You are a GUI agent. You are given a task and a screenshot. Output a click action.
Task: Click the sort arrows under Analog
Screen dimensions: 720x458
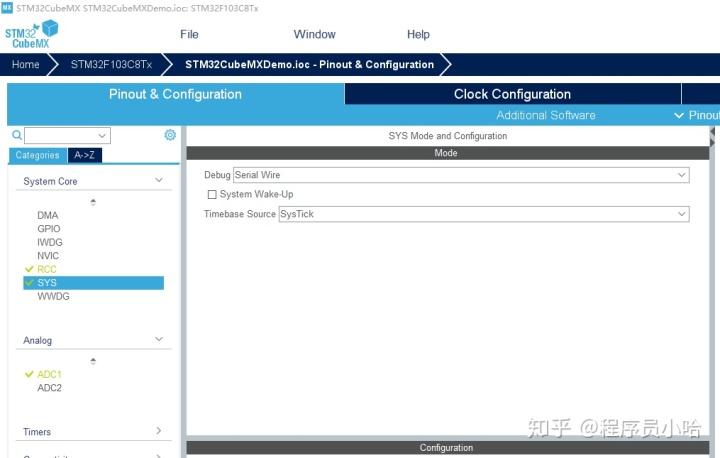click(x=93, y=362)
